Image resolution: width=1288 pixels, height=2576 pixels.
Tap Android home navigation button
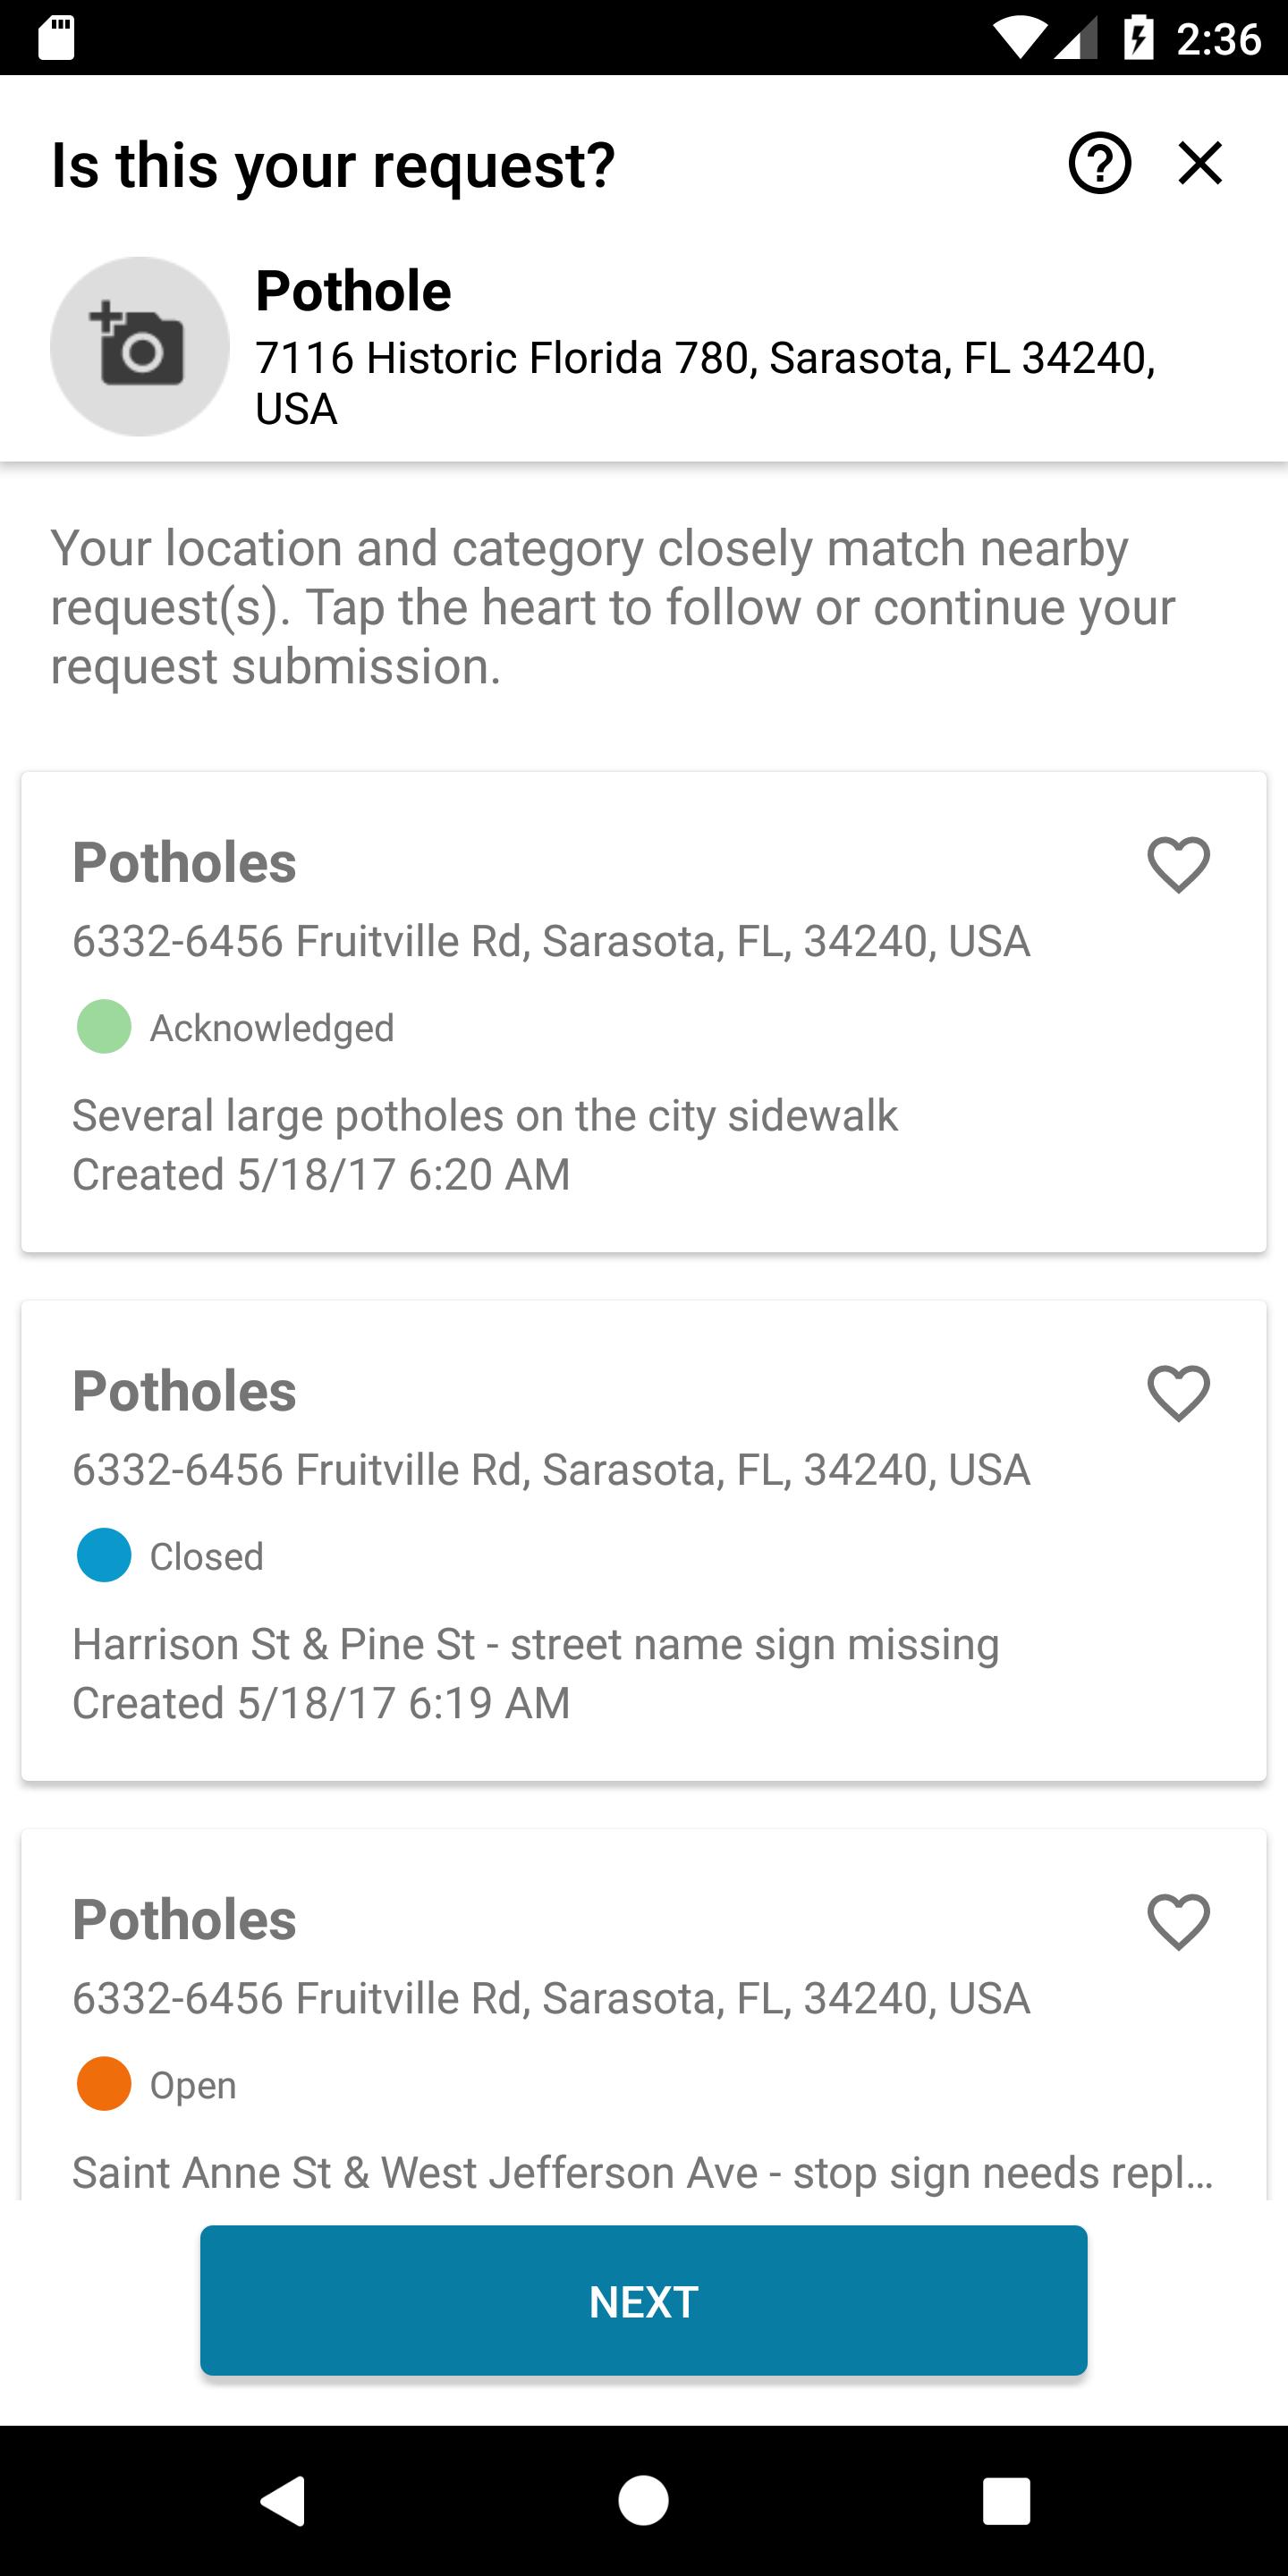pos(643,2501)
